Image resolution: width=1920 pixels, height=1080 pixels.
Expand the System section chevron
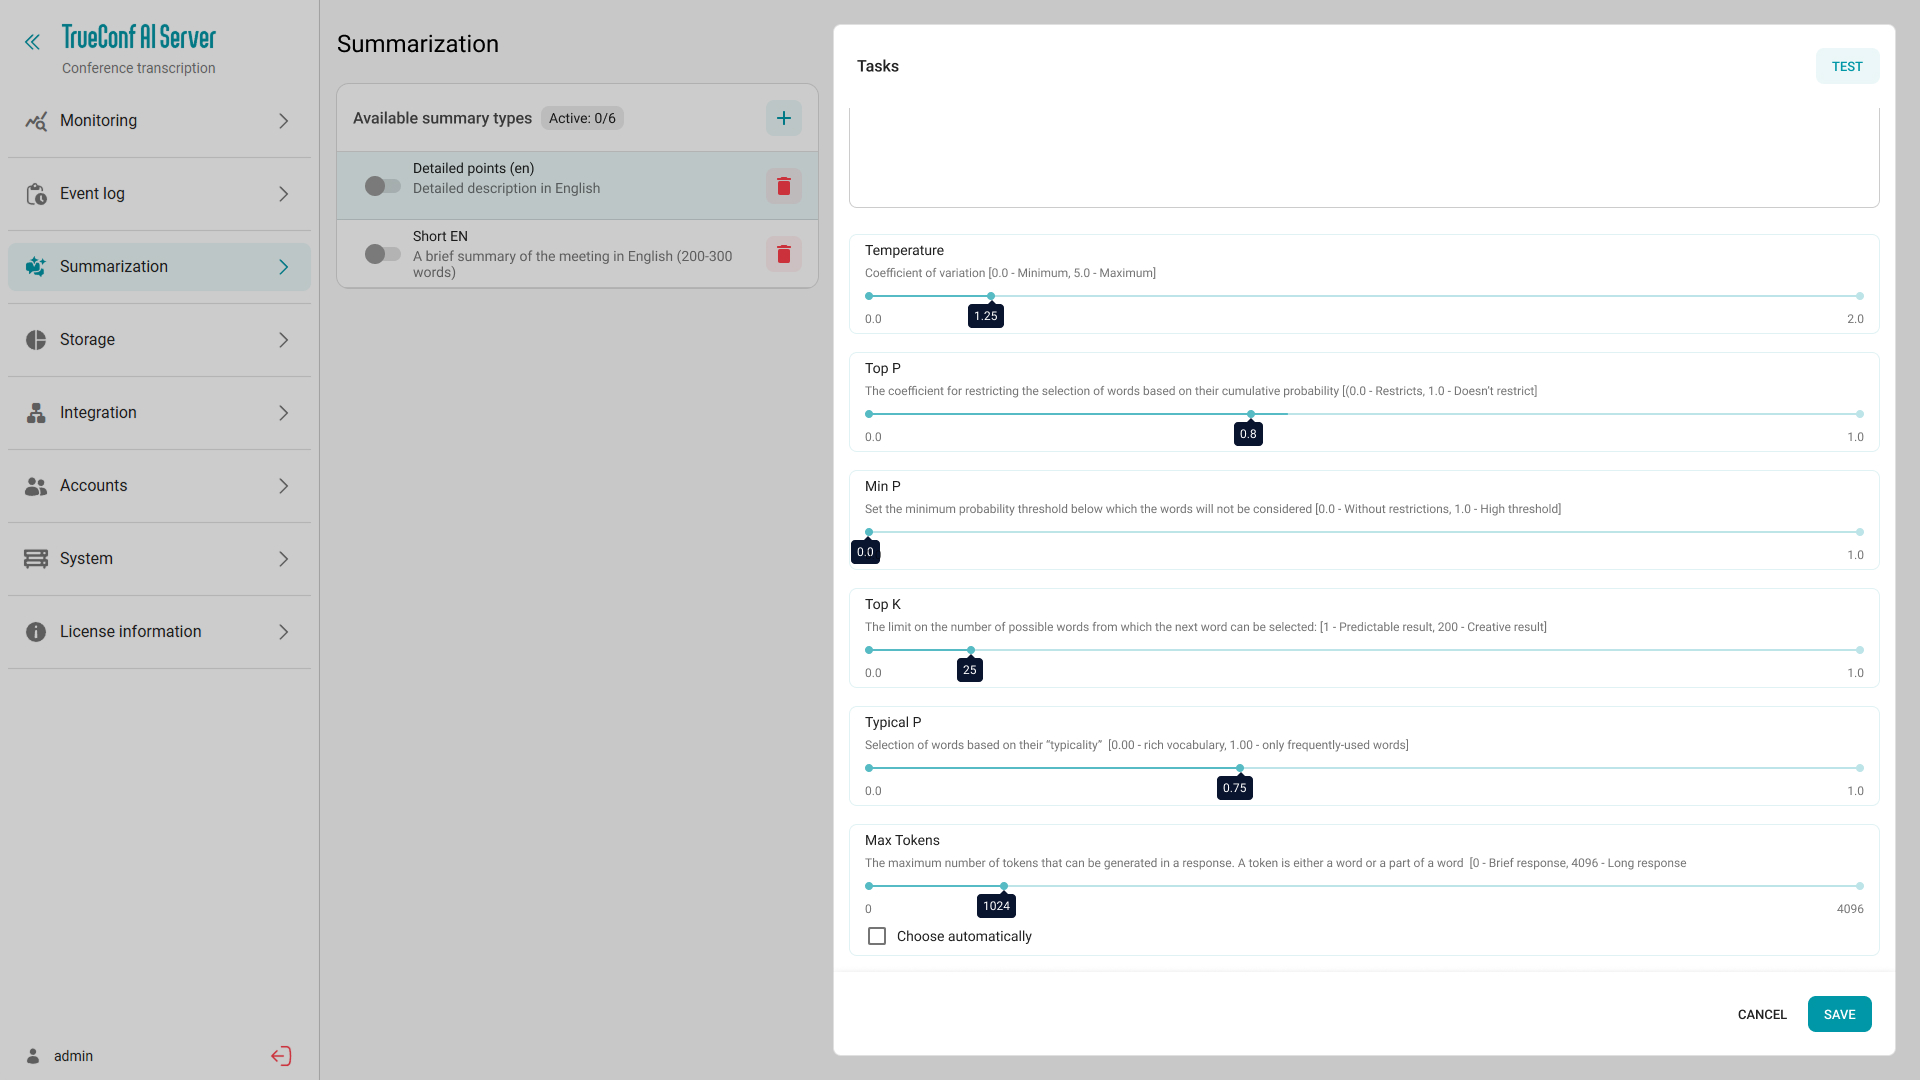click(284, 559)
